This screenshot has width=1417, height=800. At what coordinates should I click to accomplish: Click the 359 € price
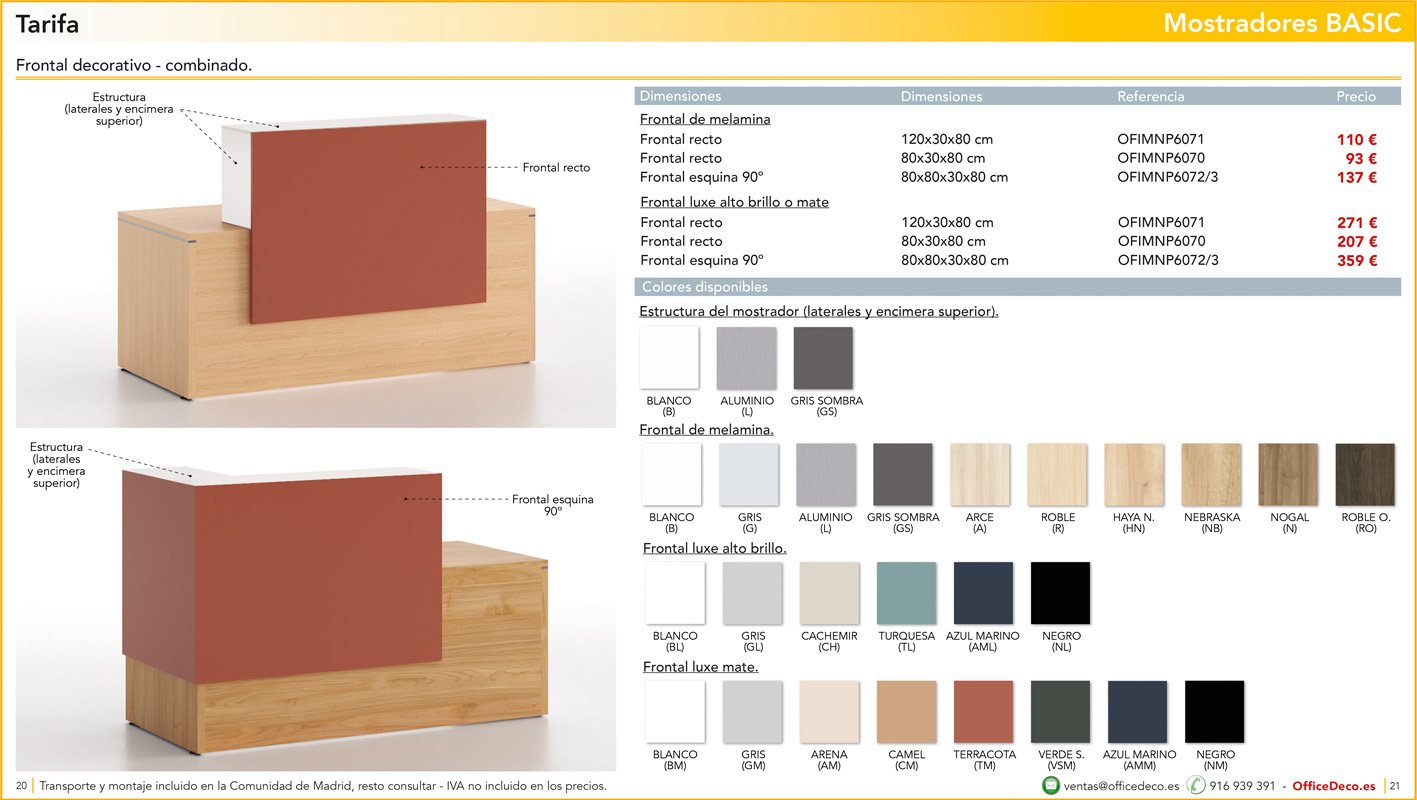click(x=1357, y=261)
